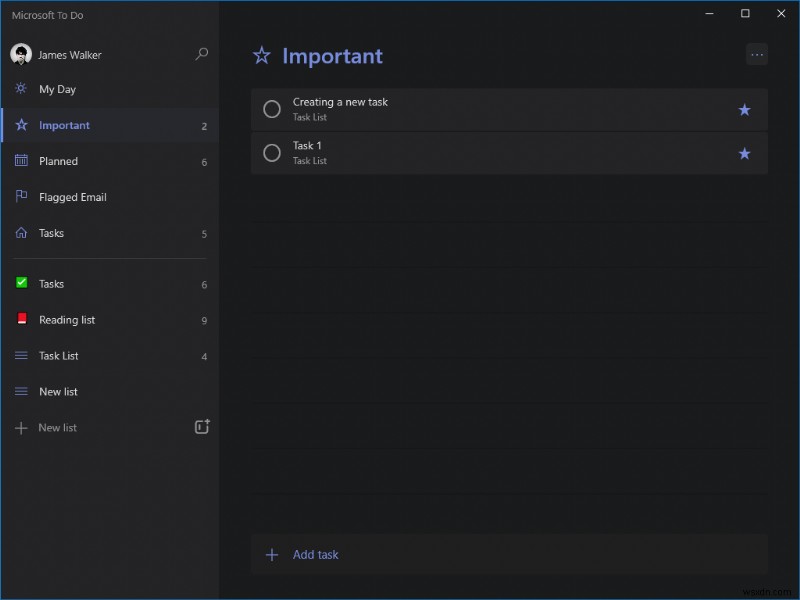The height and width of the screenshot is (600, 800).
Task: Click the green Tasks list icon
Action: (x=21, y=284)
